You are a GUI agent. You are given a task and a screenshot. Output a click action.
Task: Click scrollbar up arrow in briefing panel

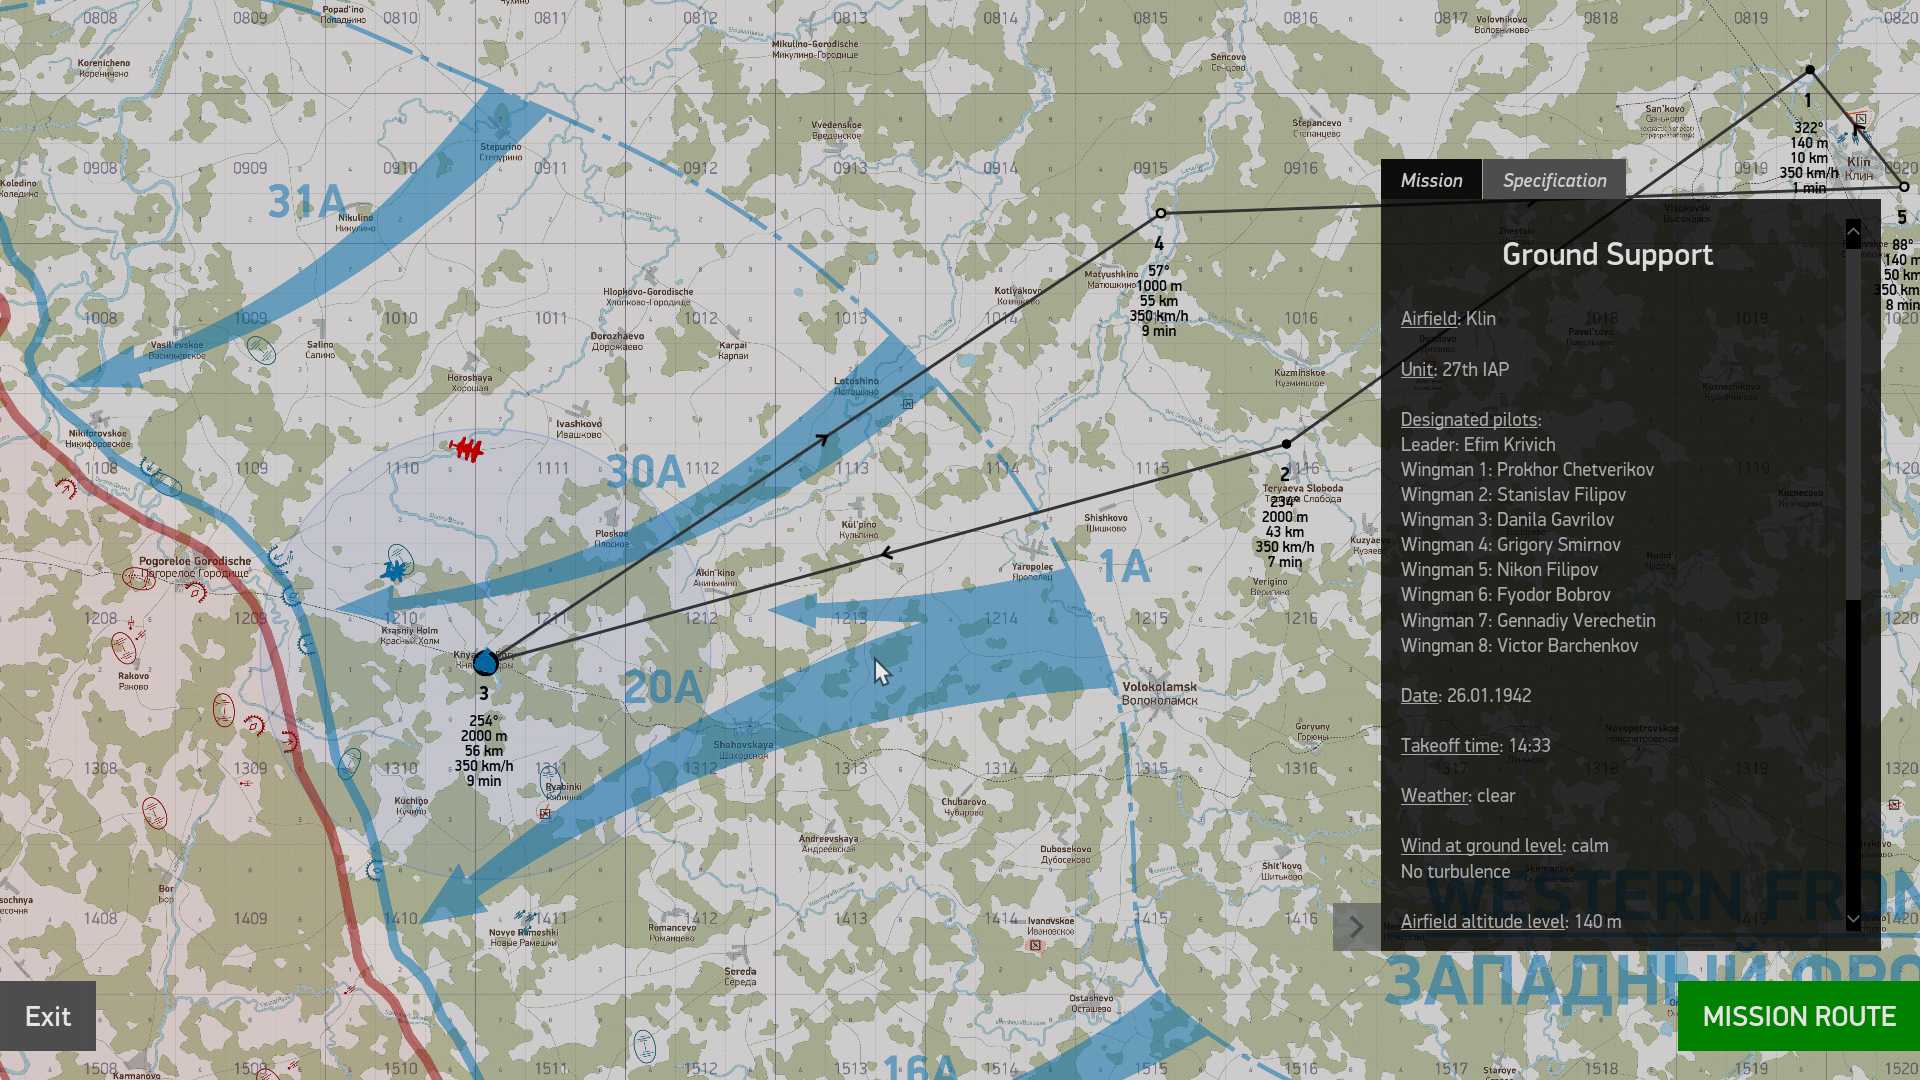click(x=1853, y=232)
